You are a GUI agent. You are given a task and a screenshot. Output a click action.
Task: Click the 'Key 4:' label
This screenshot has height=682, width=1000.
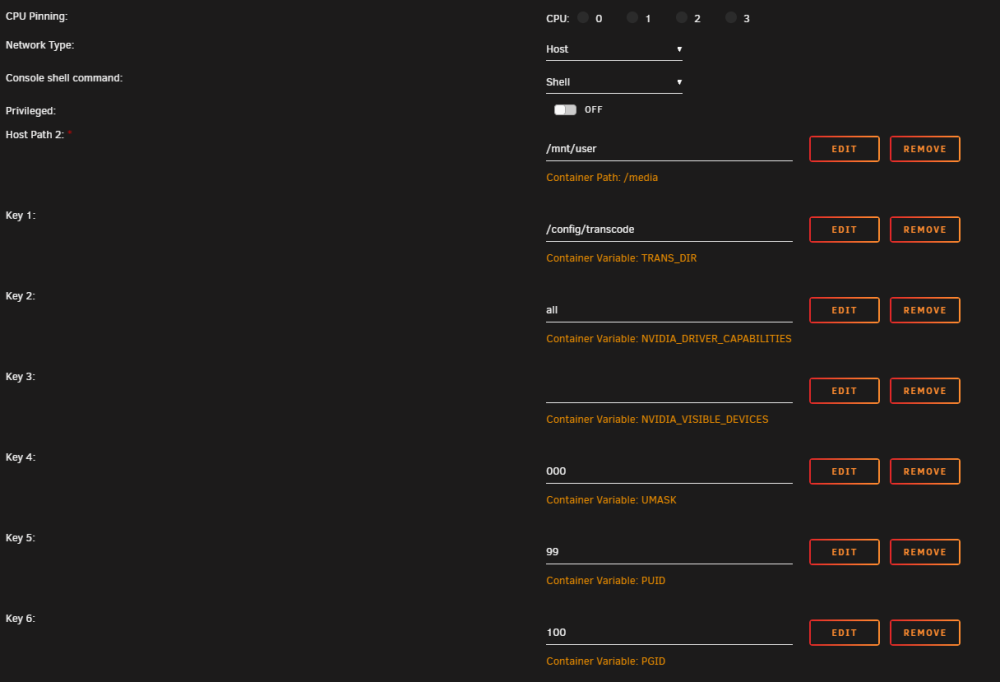20,457
